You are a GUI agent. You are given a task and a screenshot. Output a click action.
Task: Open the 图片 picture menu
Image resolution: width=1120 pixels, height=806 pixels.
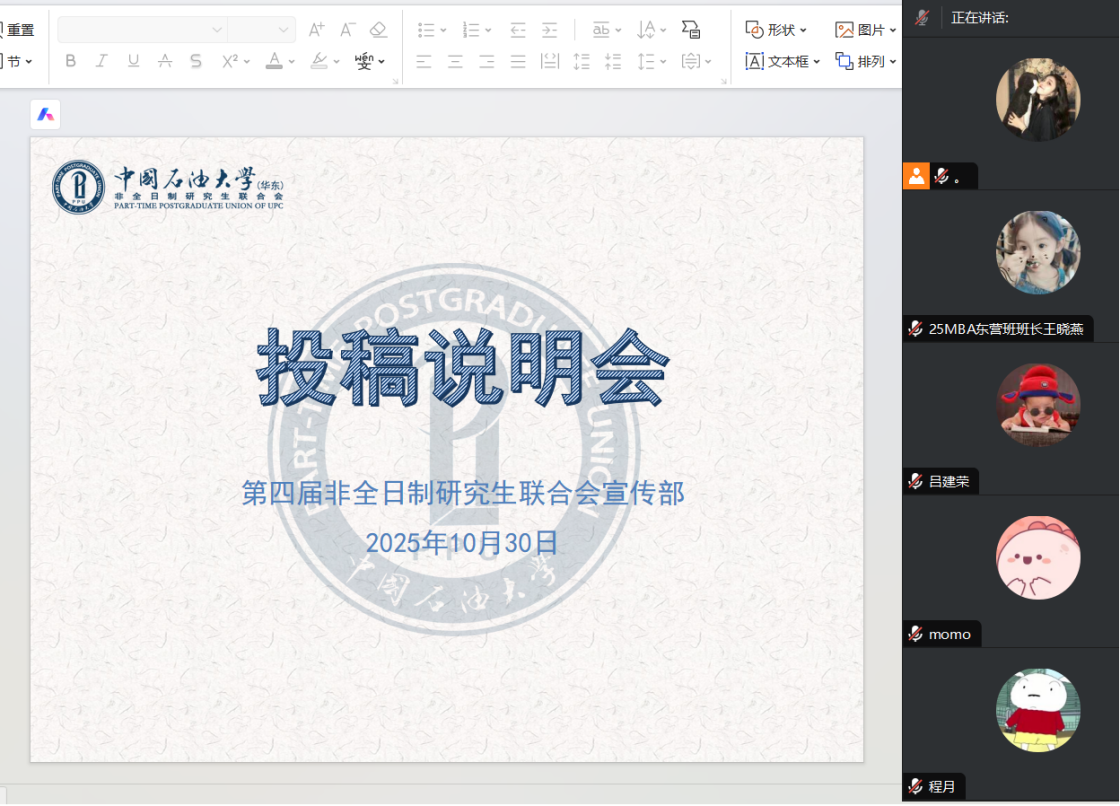[x=865, y=30]
